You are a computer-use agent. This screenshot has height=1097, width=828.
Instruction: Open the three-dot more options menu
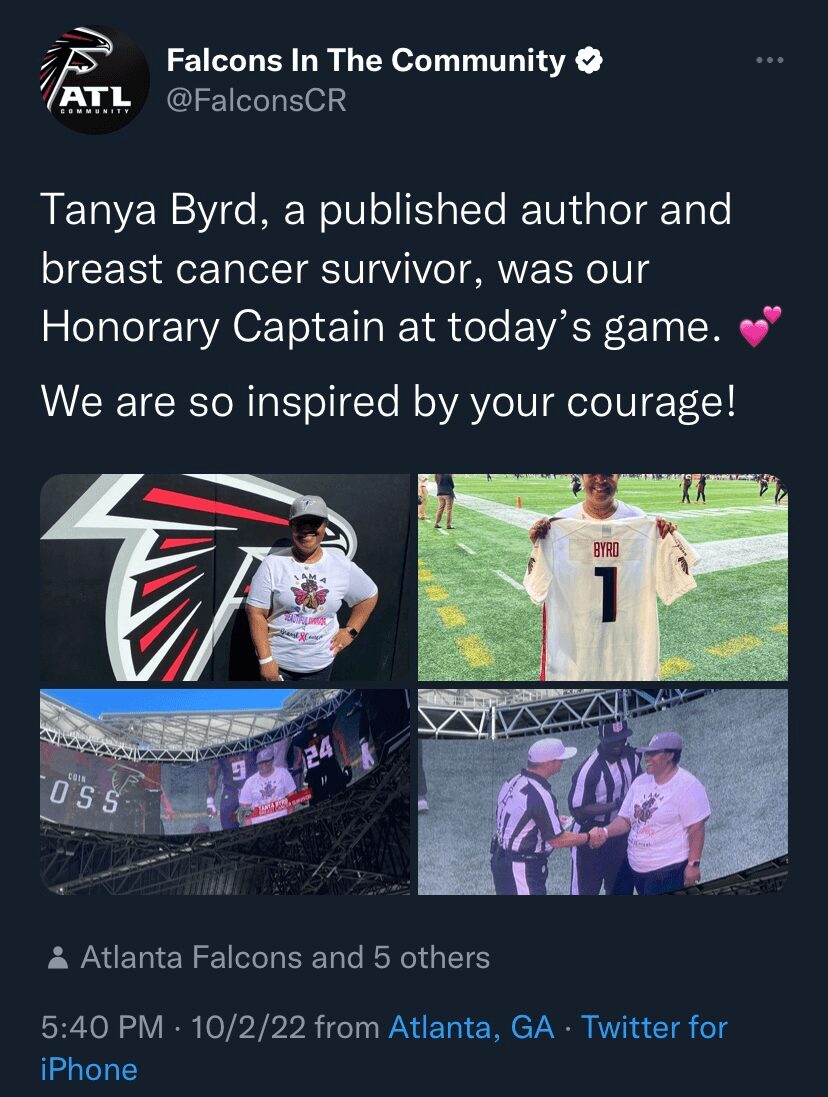click(770, 61)
